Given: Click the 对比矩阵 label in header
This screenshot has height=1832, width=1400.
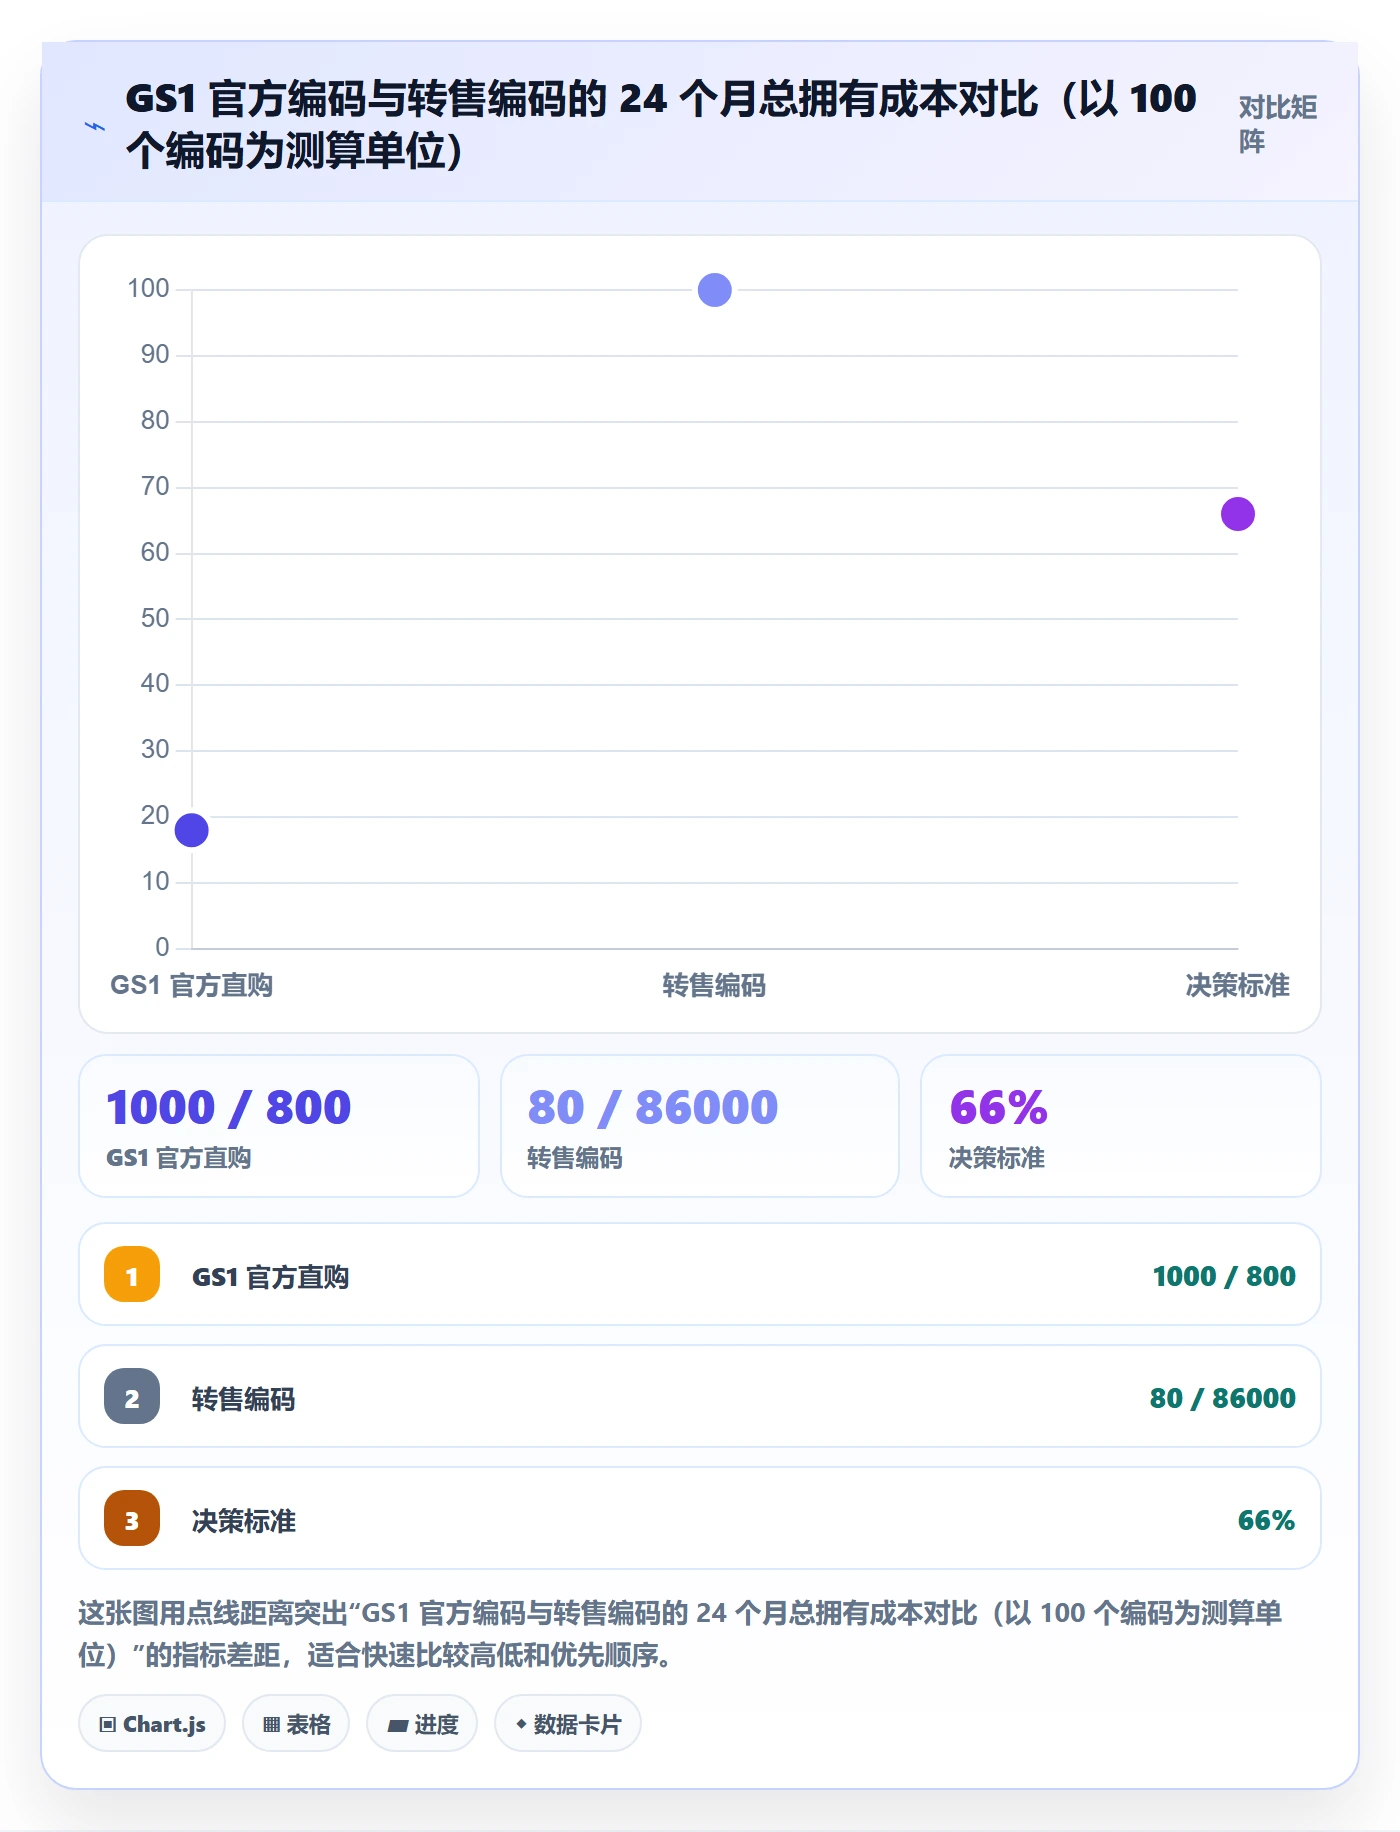Looking at the screenshot, I should 1278,124.
